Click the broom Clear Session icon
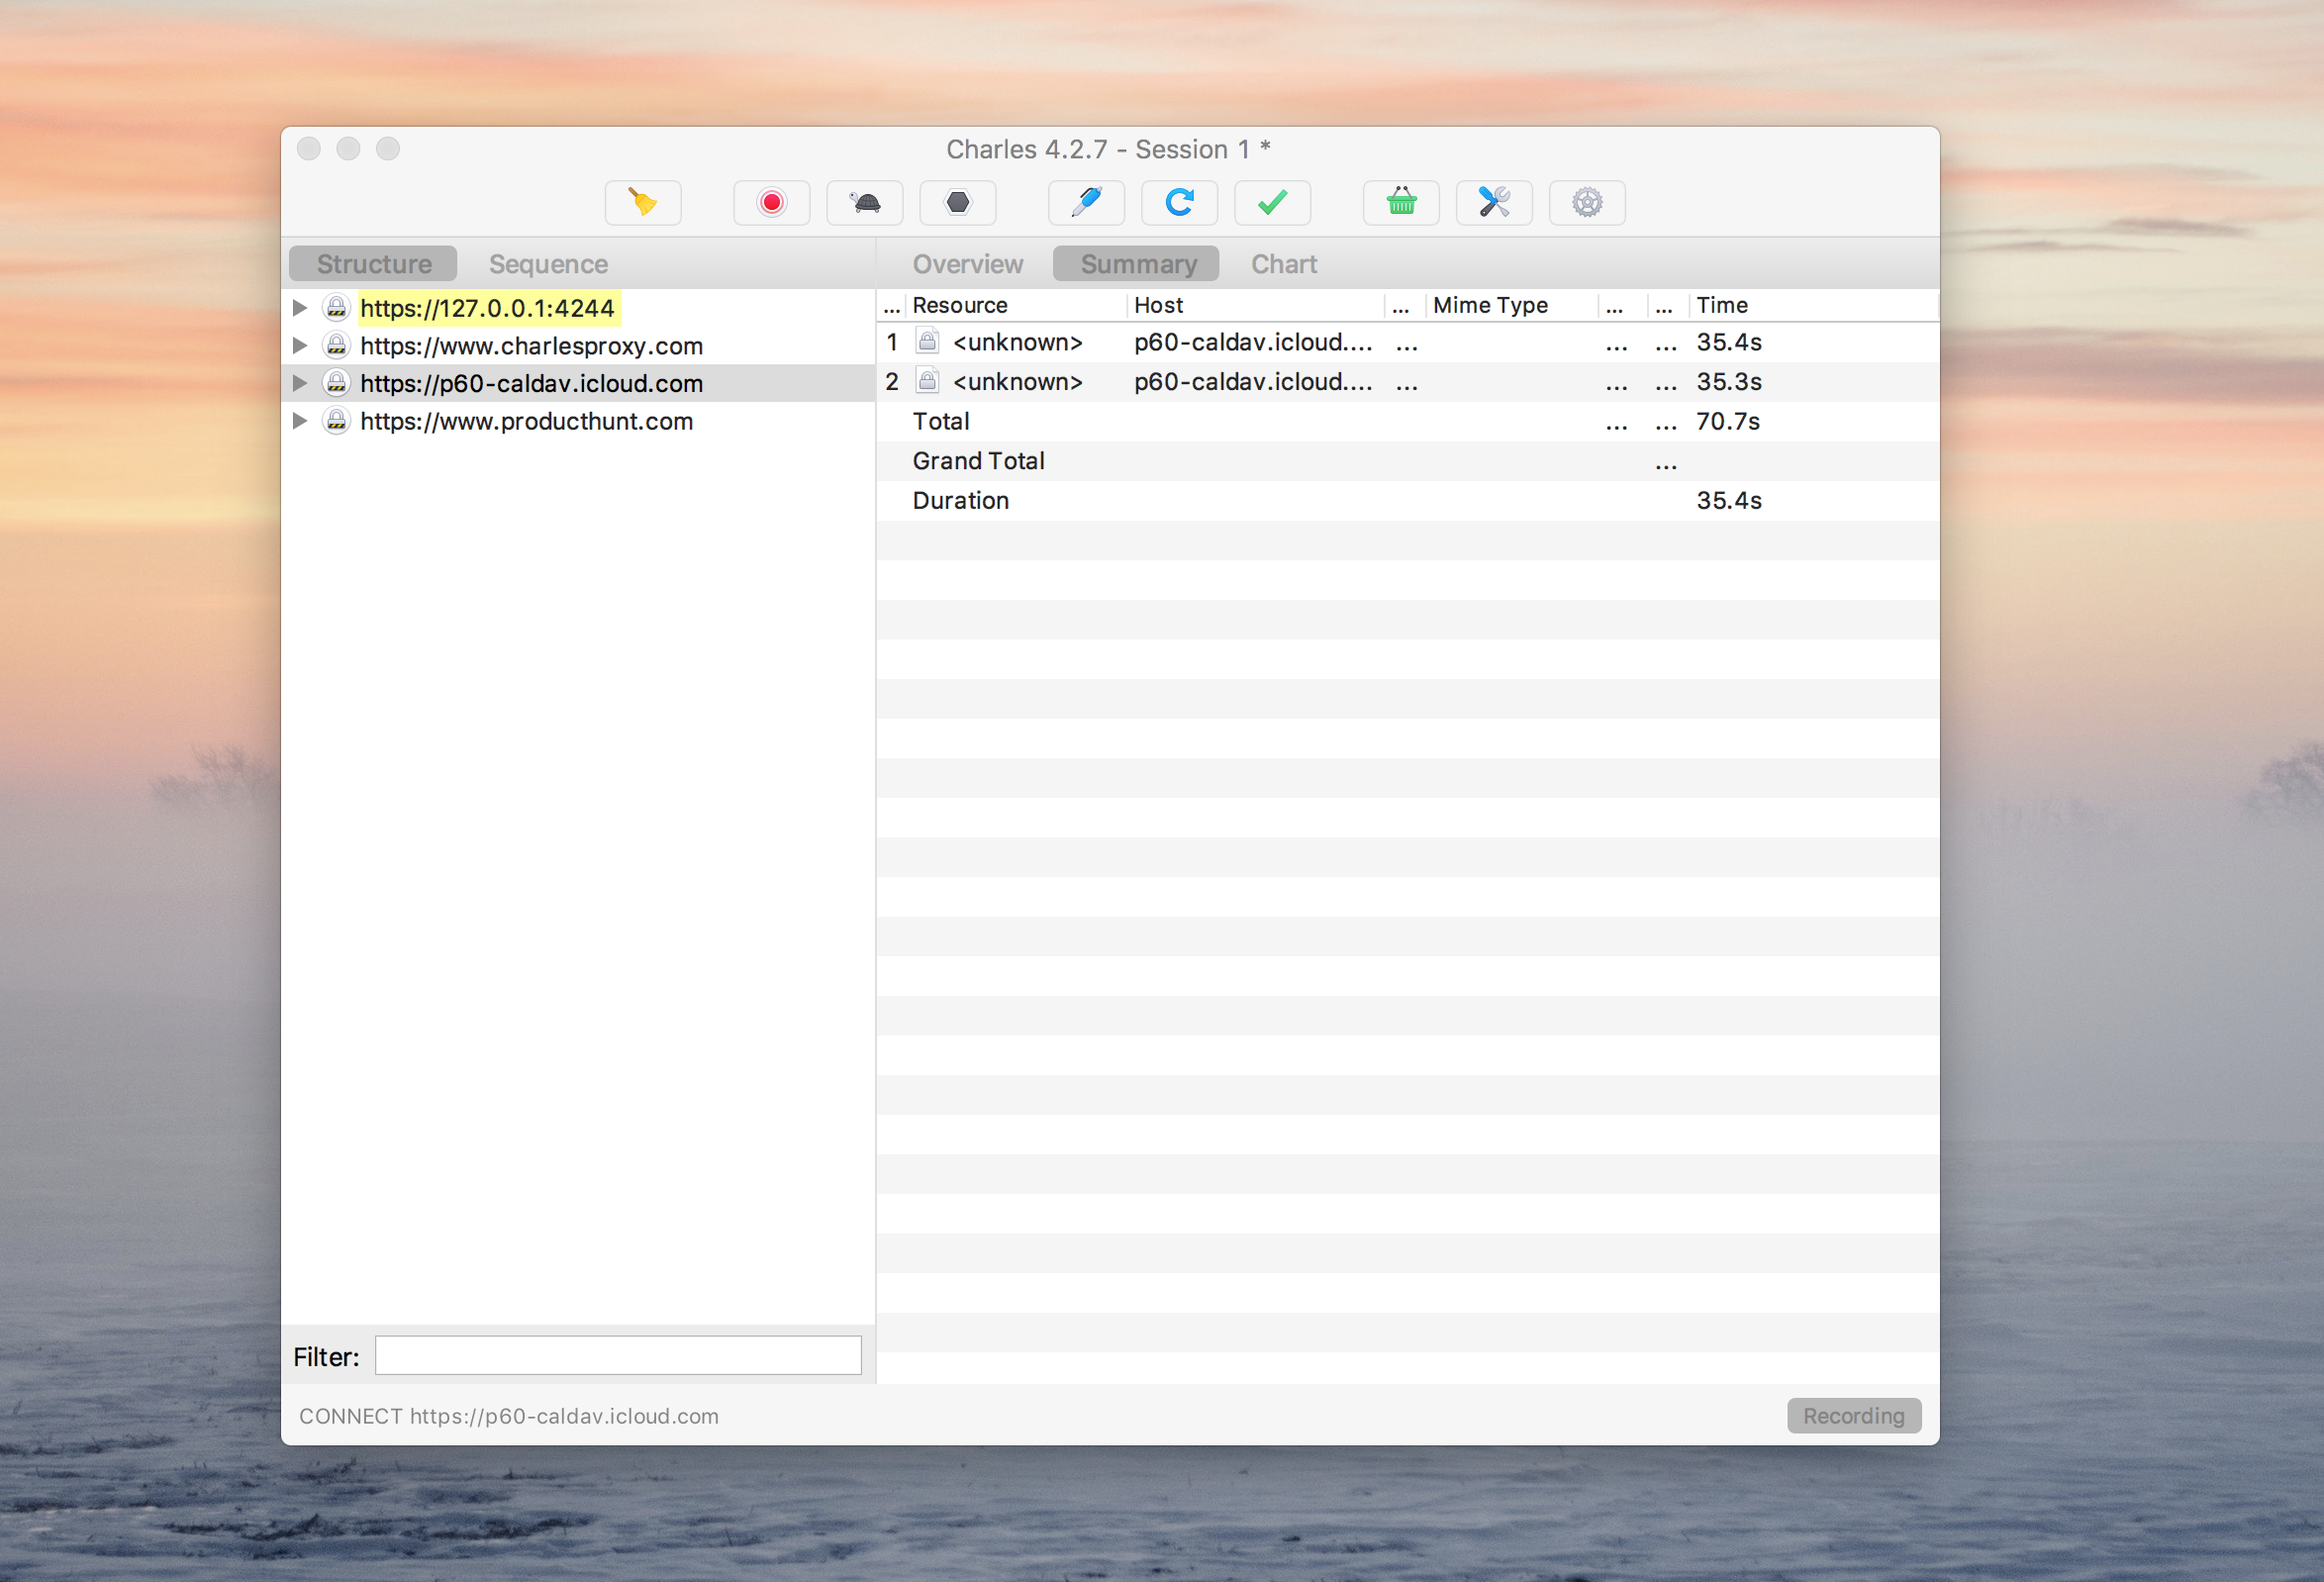Screen dimensions: 2324x1582 [x=643, y=203]
